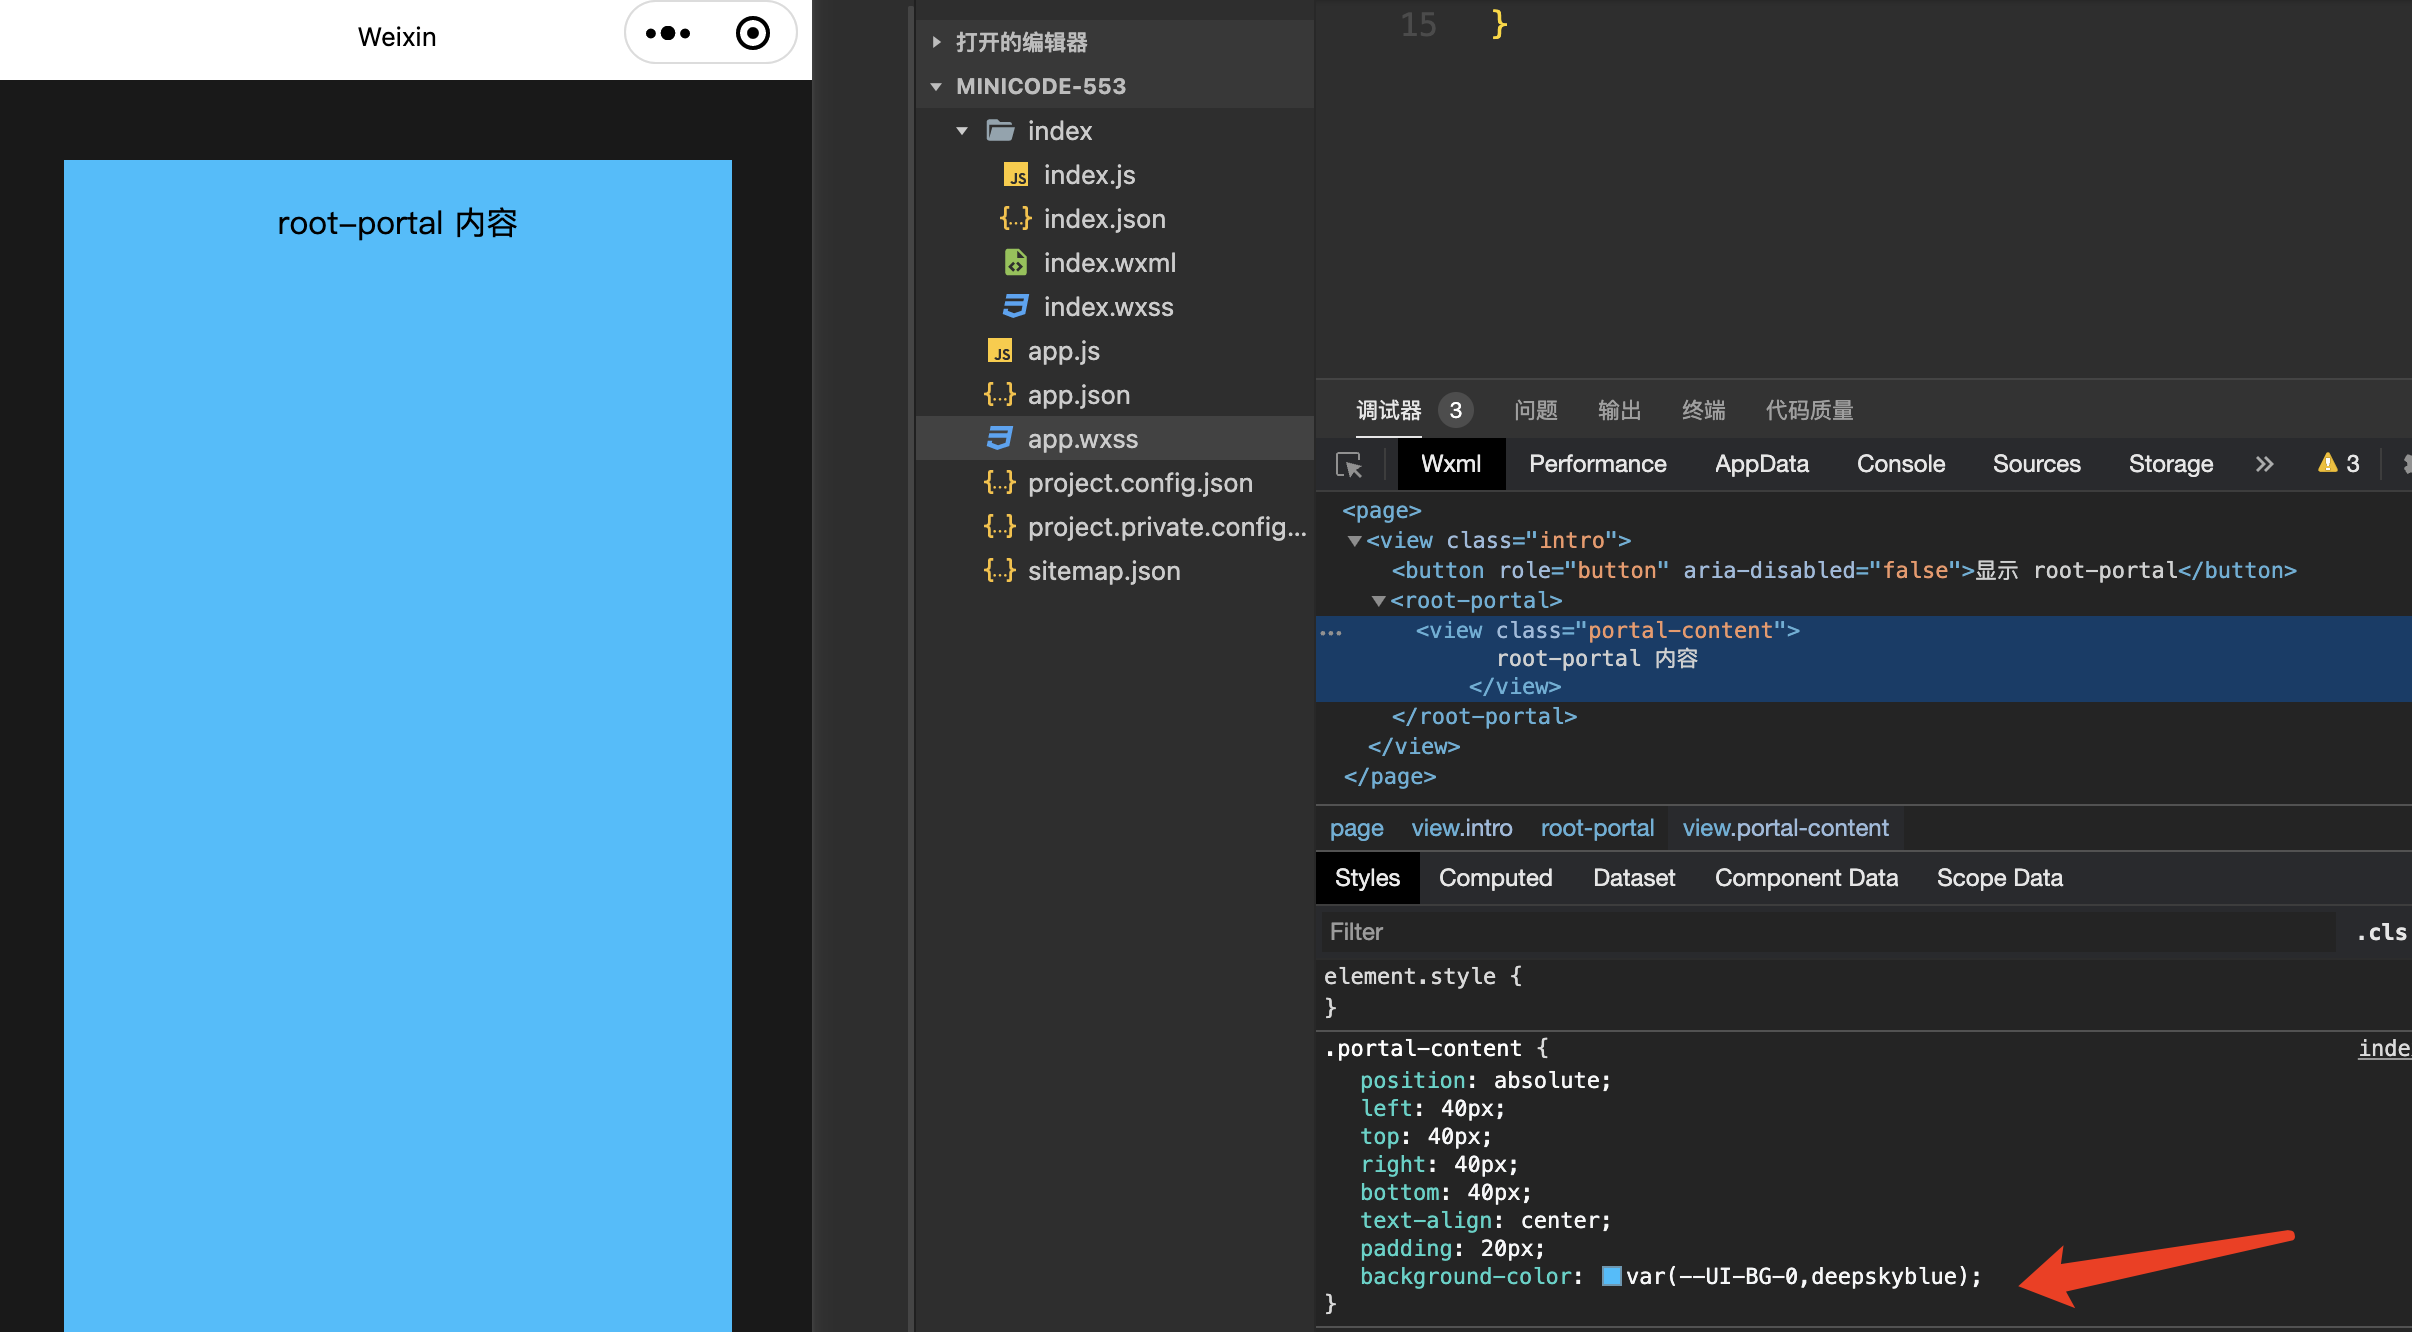
Task: Click the background-color blue swatch
Action: pyautogui.click(x=1611, y=1276)
